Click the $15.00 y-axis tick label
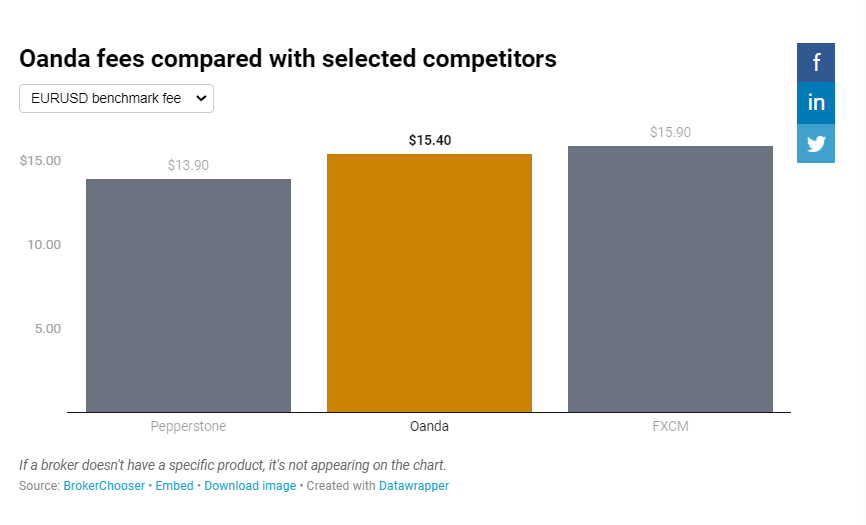 tap(40, 160)
